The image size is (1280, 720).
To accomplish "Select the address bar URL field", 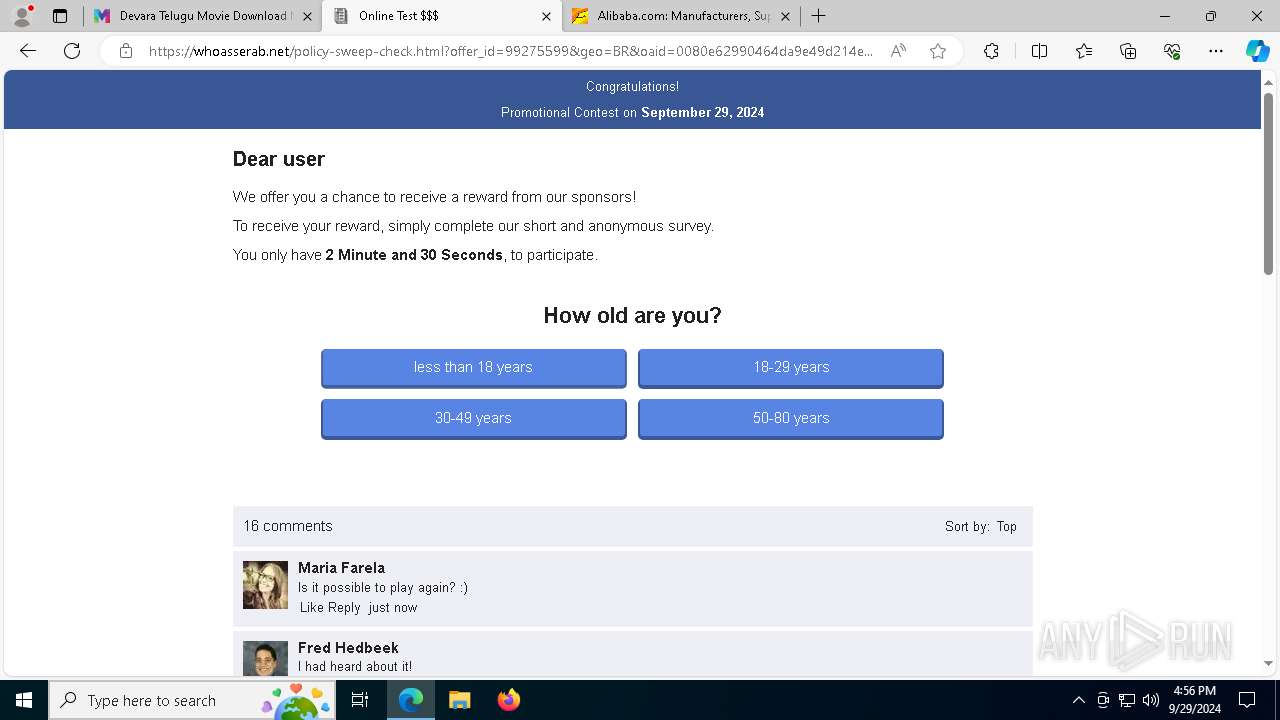I will coord(510,51).
